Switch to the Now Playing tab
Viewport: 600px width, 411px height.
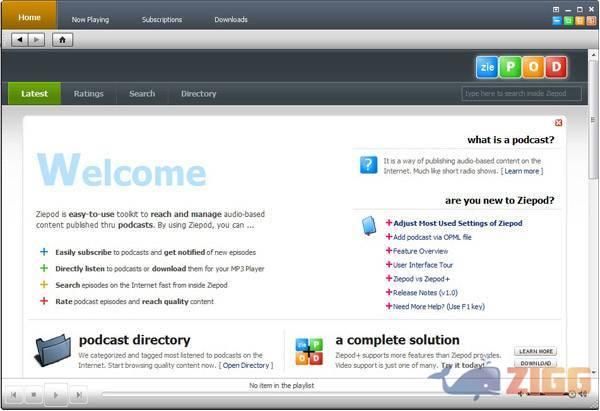91,19
